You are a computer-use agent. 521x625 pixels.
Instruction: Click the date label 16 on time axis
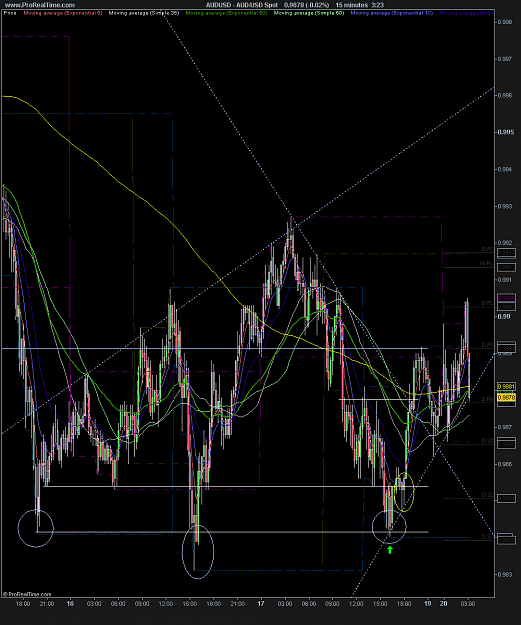[70, 603]
